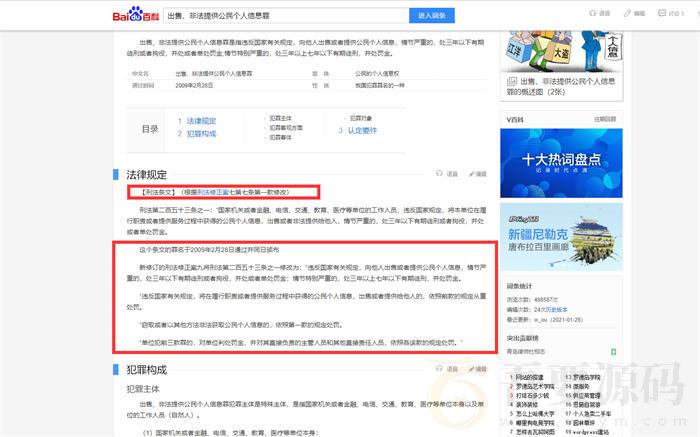This screenshot has height=437, width=700.
Task: Focus the search box in the header
Action: click(286, 15)
